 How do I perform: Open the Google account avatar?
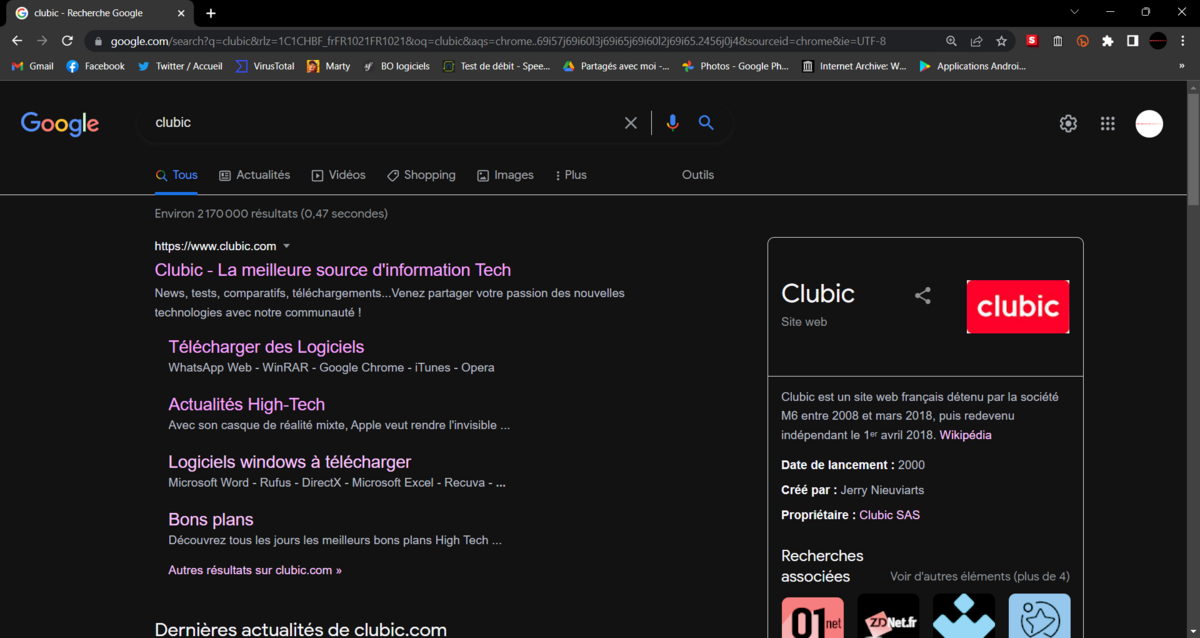tap(1149, 124)
